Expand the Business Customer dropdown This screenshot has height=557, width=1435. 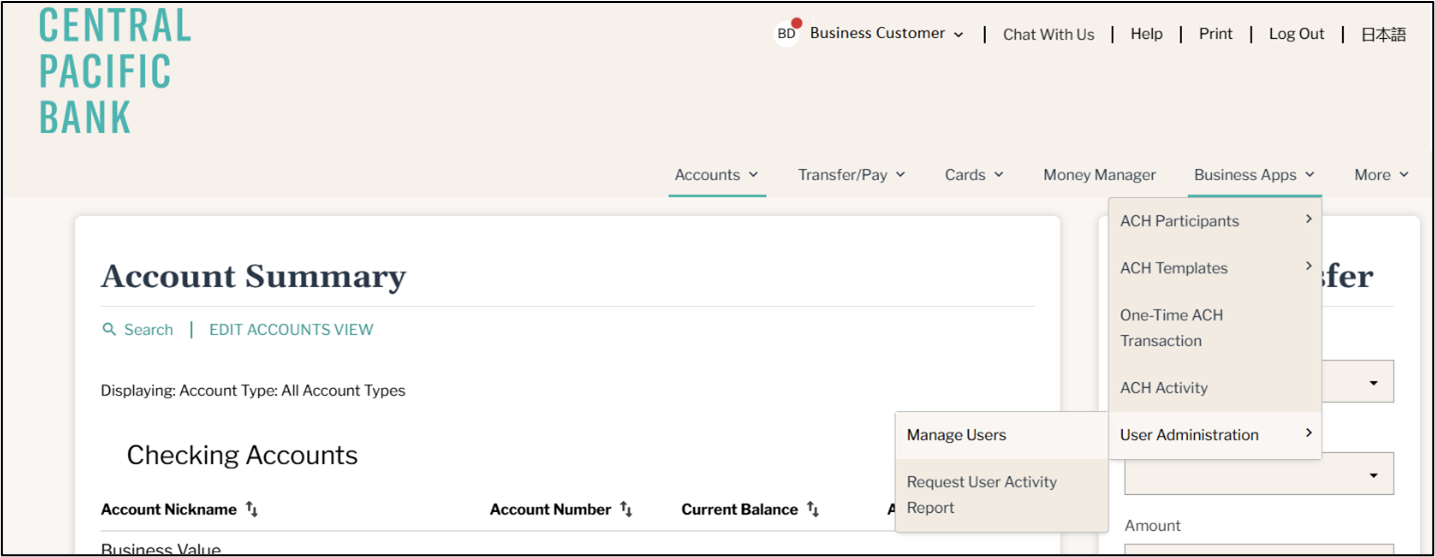(x=886, y=33)
